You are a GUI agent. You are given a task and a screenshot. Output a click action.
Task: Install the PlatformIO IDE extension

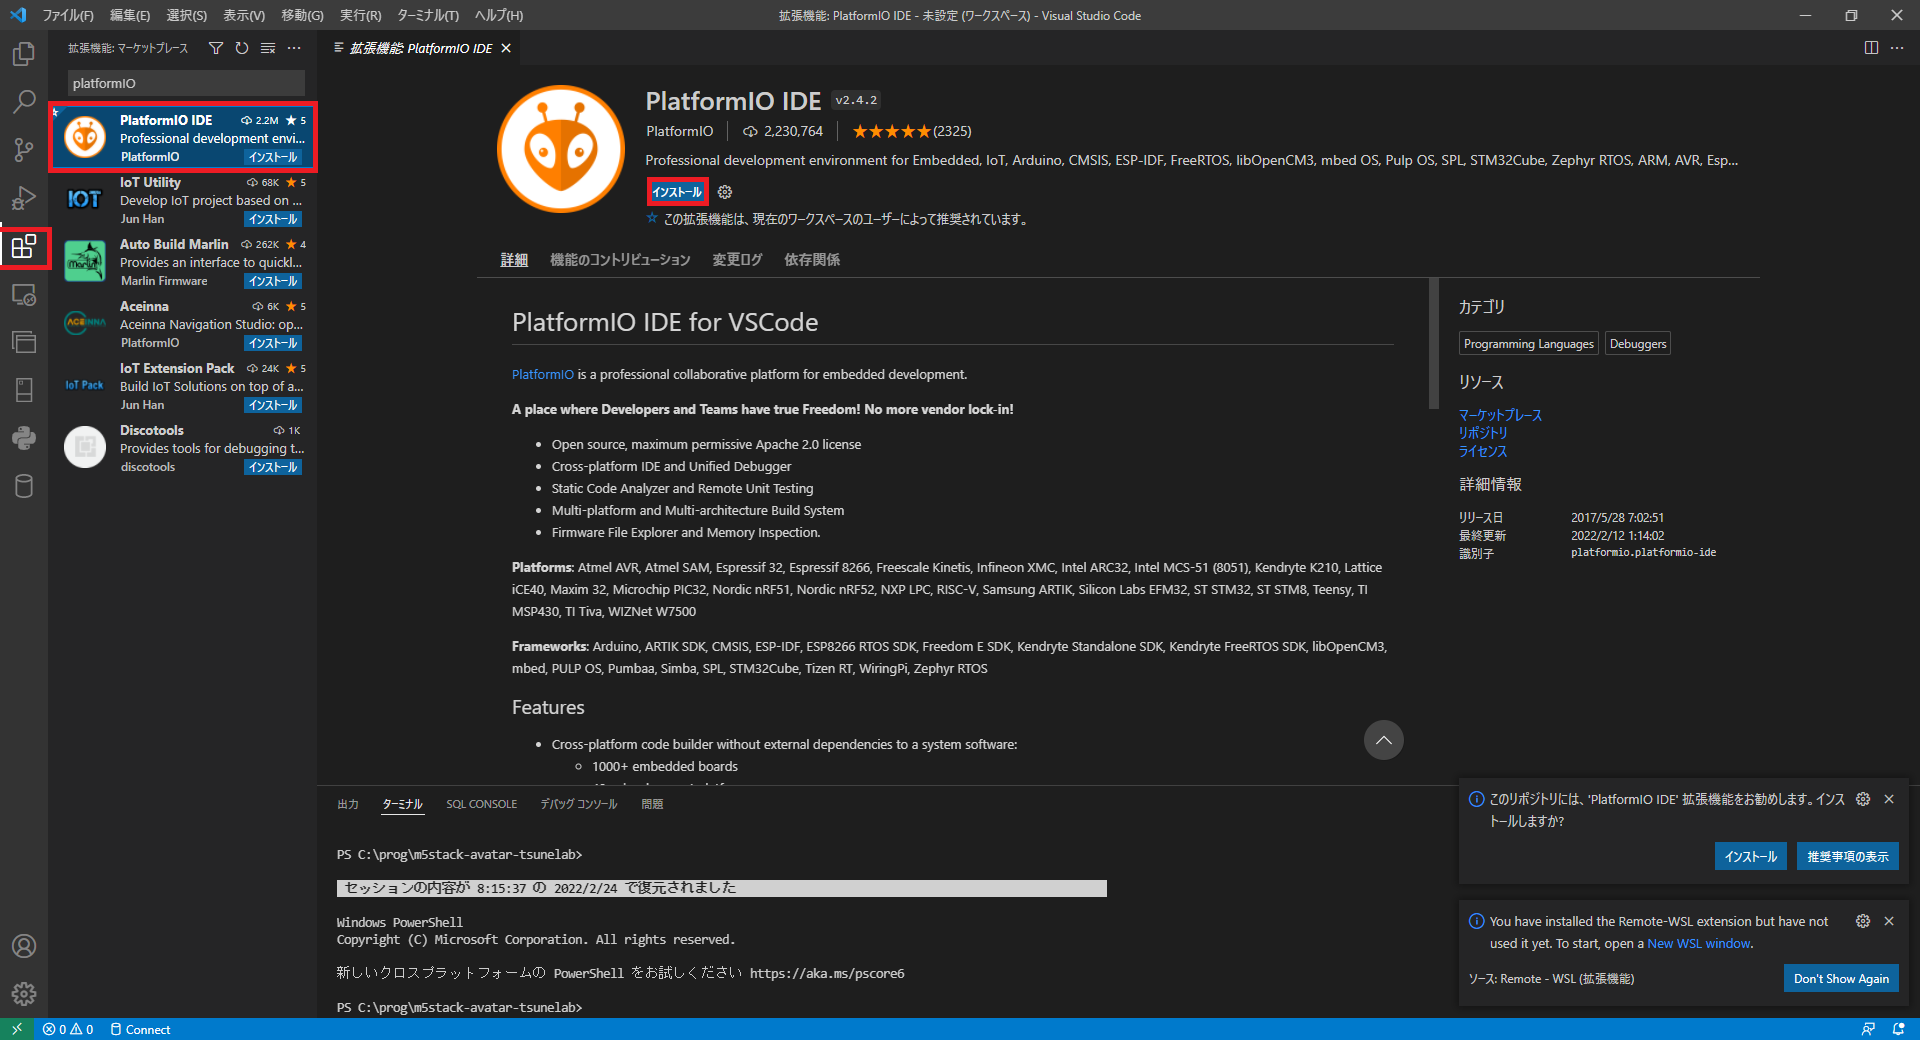tap(676, 191)
